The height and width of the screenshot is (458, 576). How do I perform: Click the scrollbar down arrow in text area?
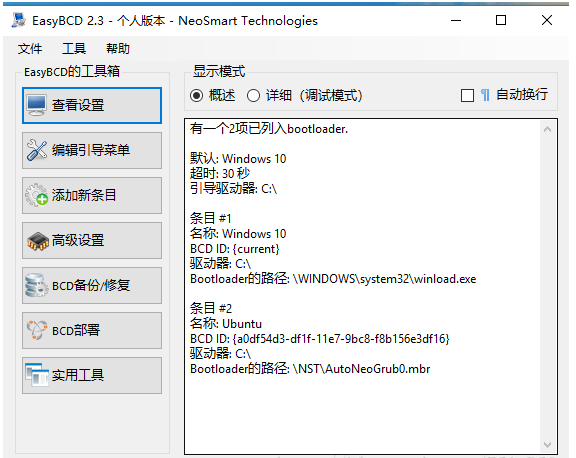click(547, 445)
